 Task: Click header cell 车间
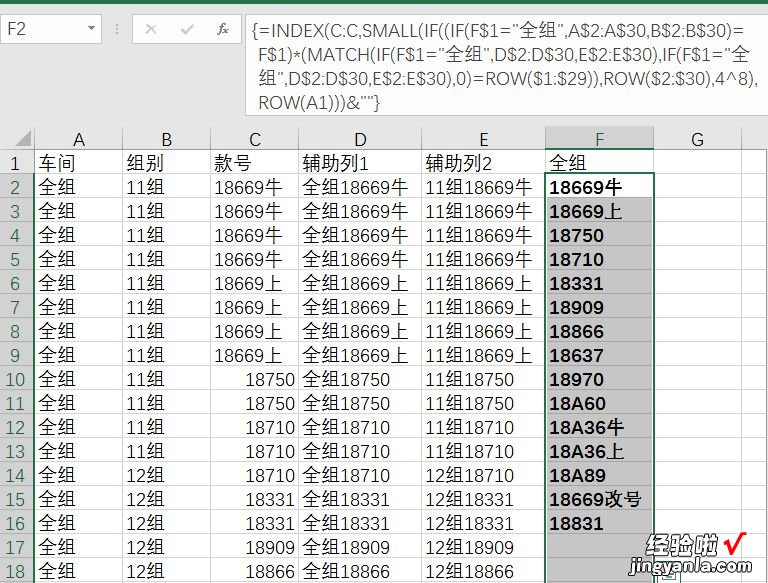click(x=78, y=163)
